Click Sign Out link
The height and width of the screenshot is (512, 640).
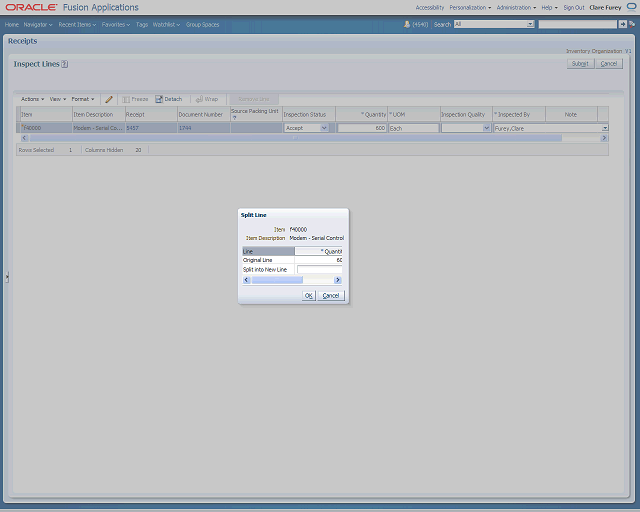(x=574, y=7)
